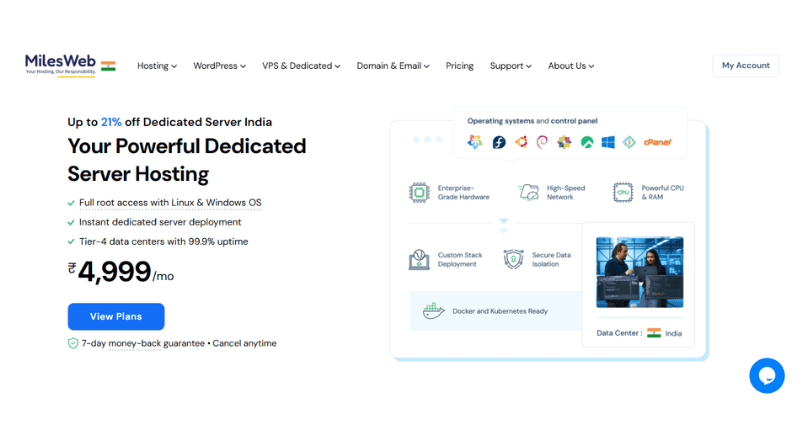Expand the About Us menu

pyautogui.click(x=571, y=66)
